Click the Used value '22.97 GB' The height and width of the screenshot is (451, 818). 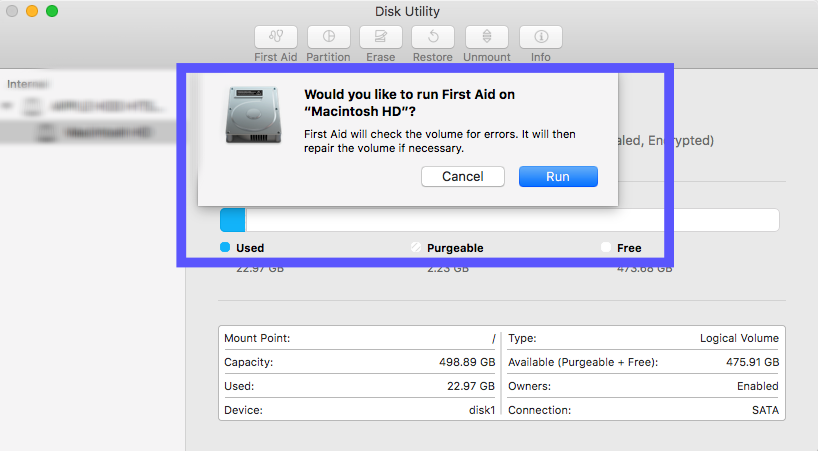tap(471, 386)
